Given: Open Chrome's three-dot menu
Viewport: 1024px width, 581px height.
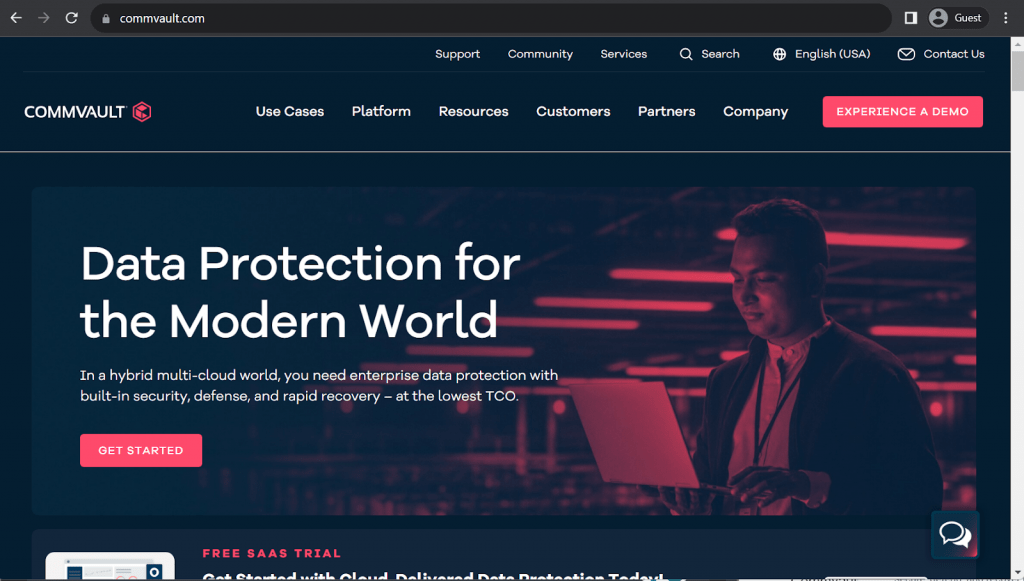Looking at the screenshot, I should [x=1006, y=18].
